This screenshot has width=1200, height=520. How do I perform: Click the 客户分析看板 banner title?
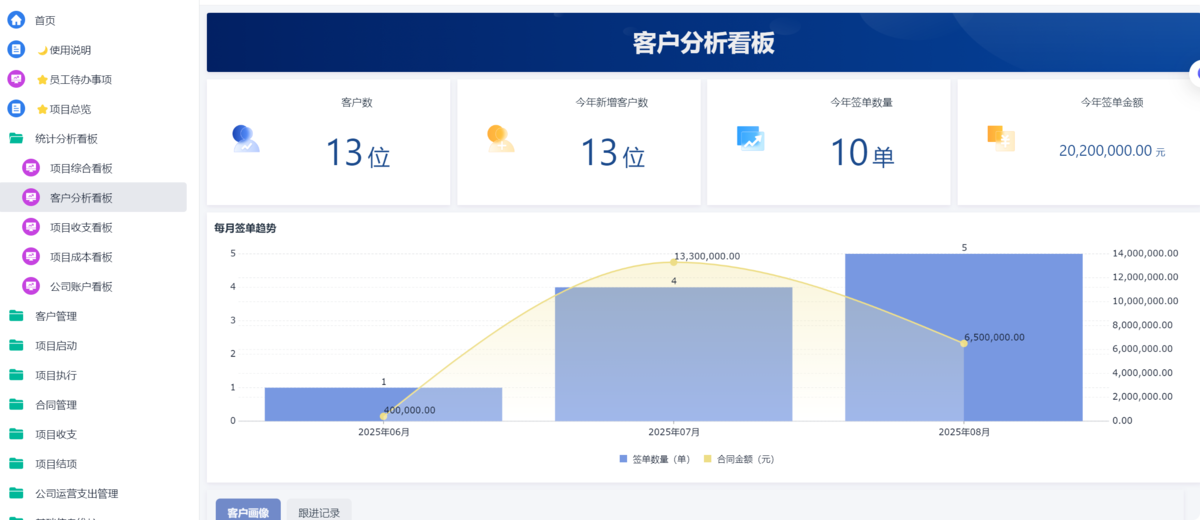(x=703, y=43)
